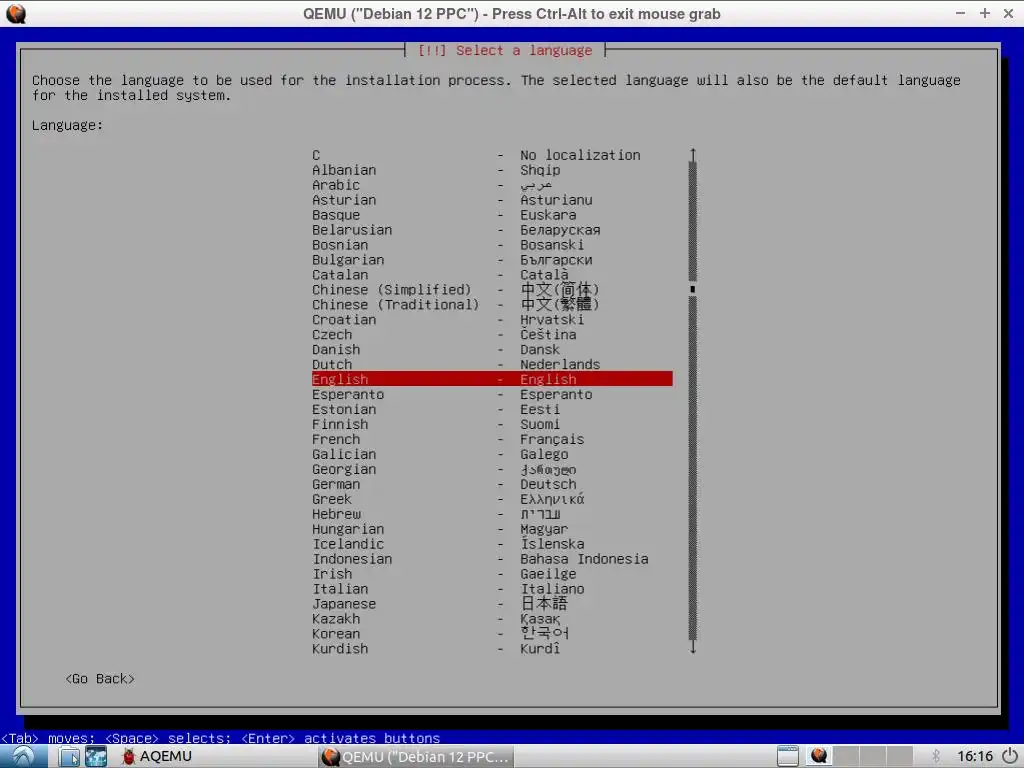Select Greek language

(x=492, y=499)
